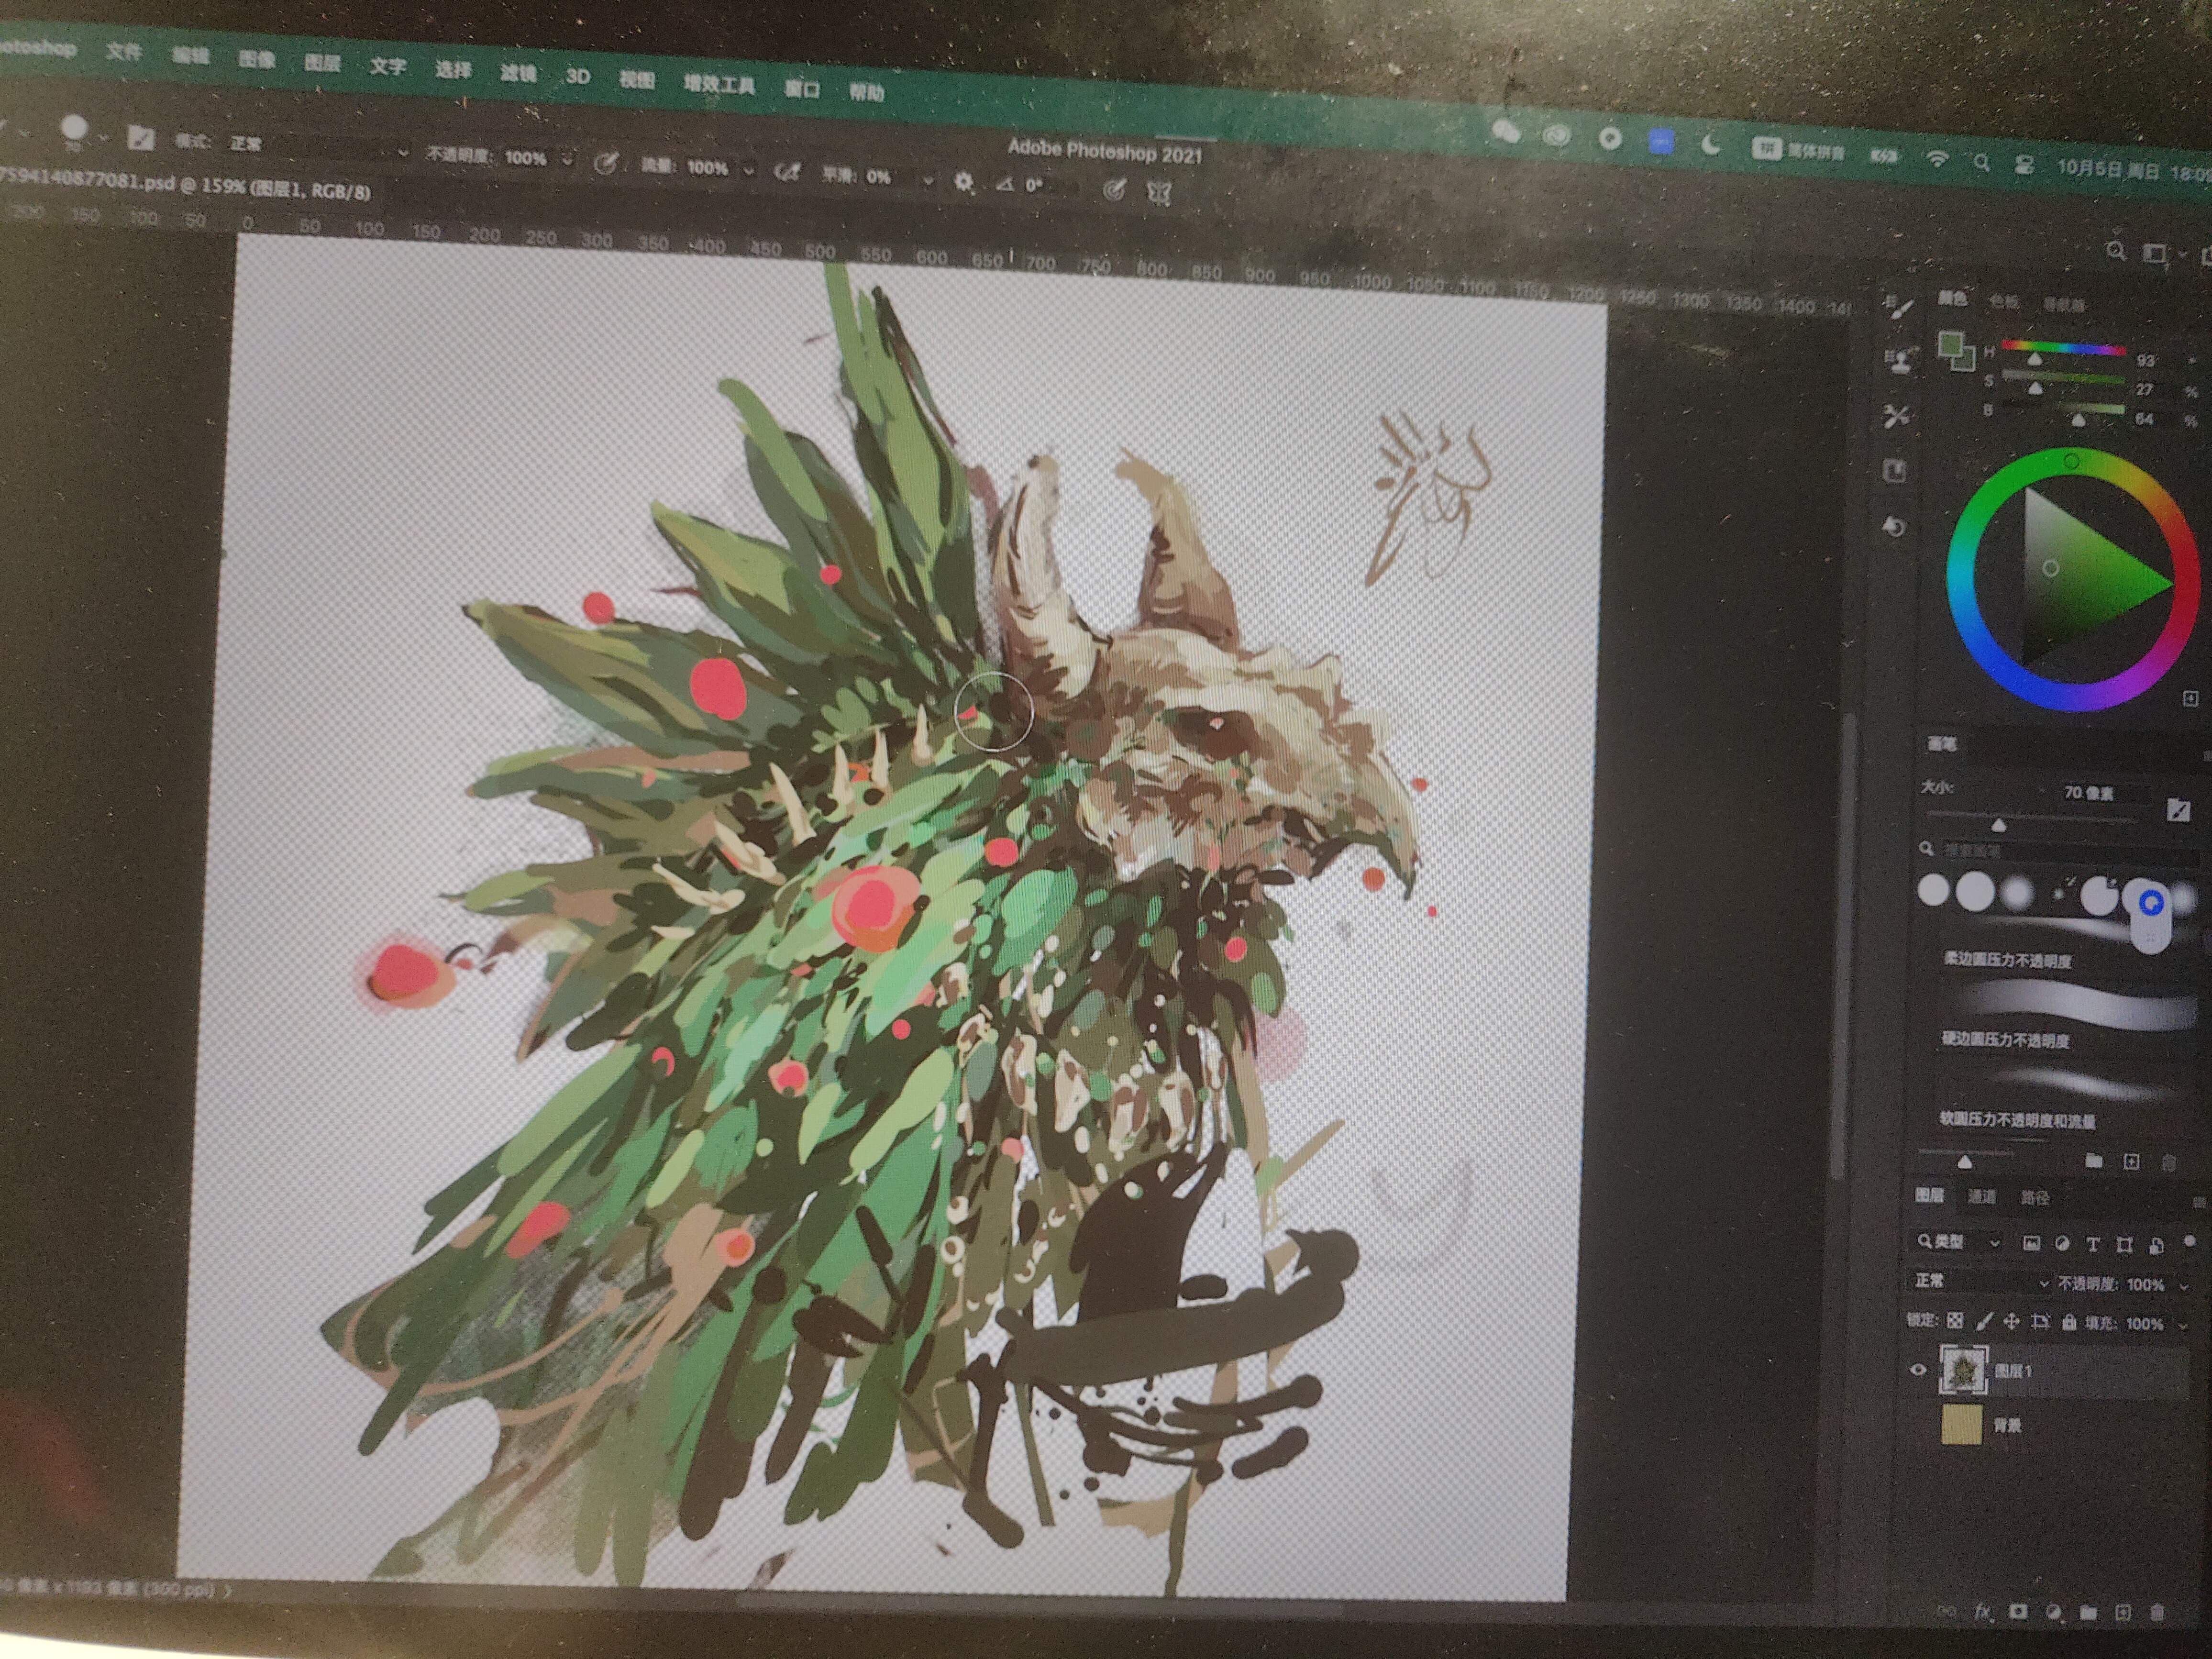Click the add layer style fx icon
The image size is (2212, 1659).
point(1982,1612)
